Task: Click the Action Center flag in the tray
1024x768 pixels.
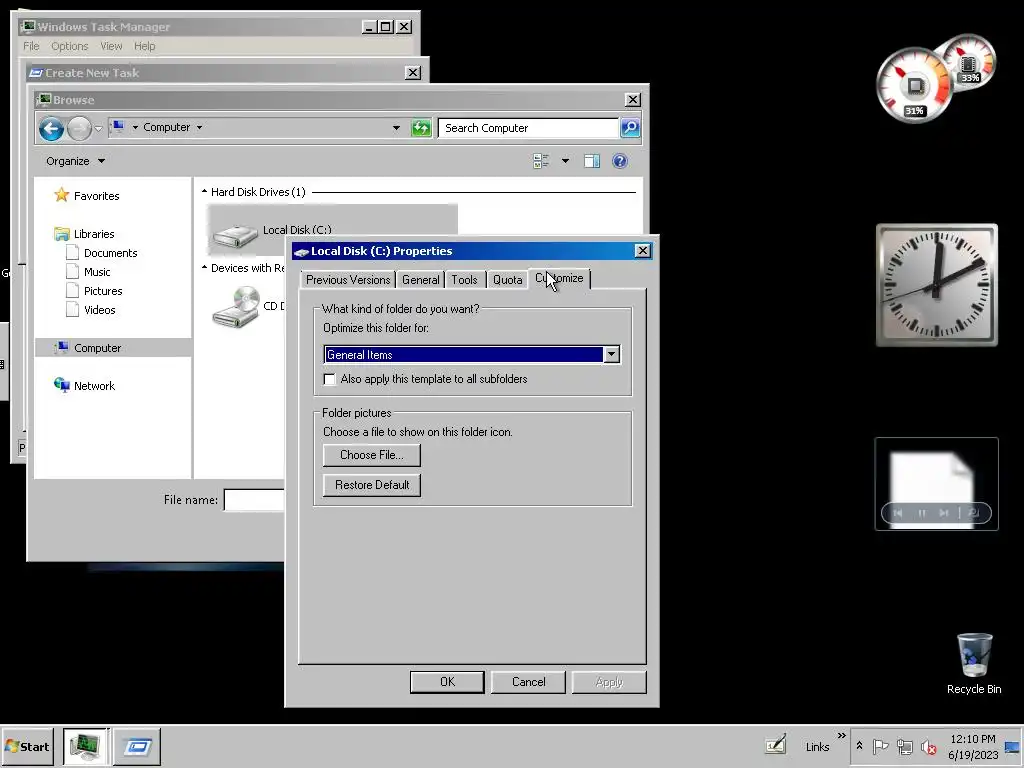Action: tap(880, 746)
